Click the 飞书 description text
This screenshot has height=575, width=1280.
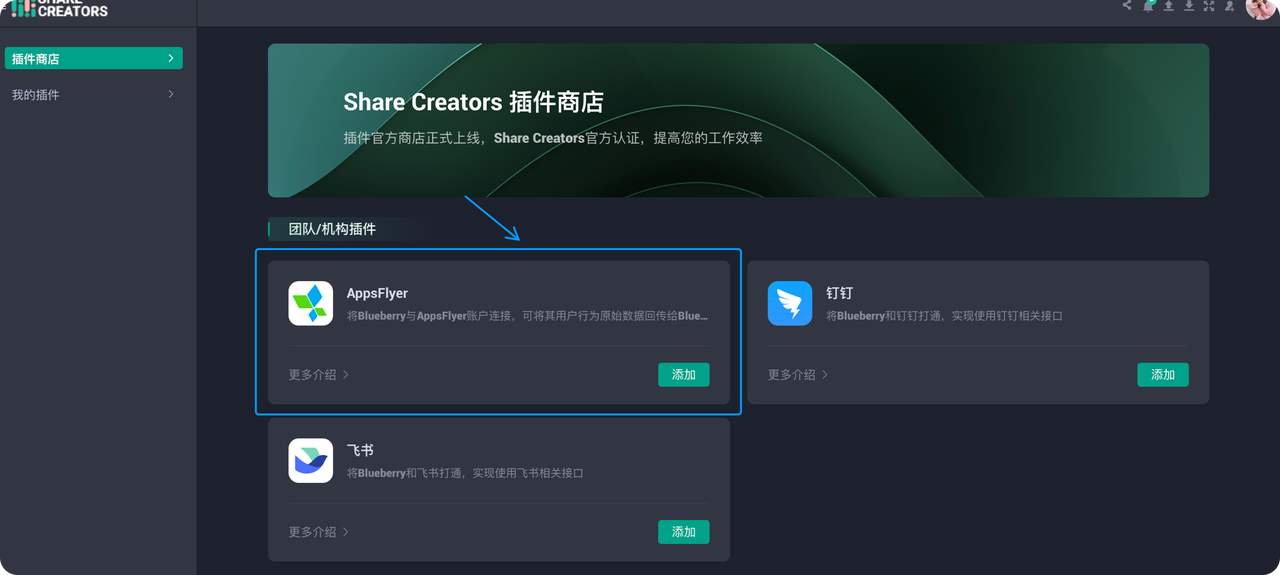pos(465,473)
